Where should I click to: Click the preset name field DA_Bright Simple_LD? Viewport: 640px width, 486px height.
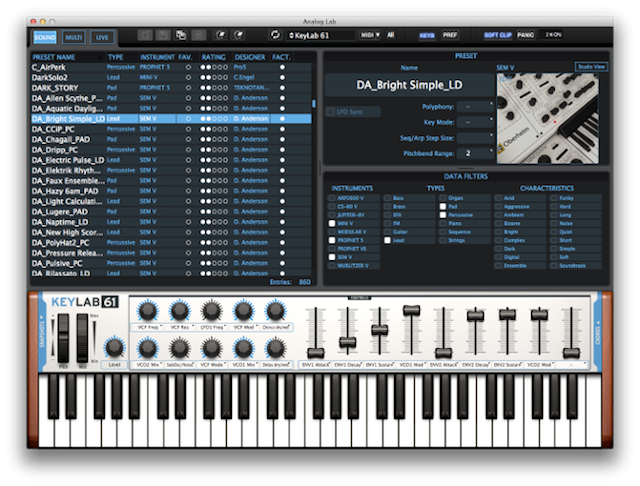click(x=409, y=85)
